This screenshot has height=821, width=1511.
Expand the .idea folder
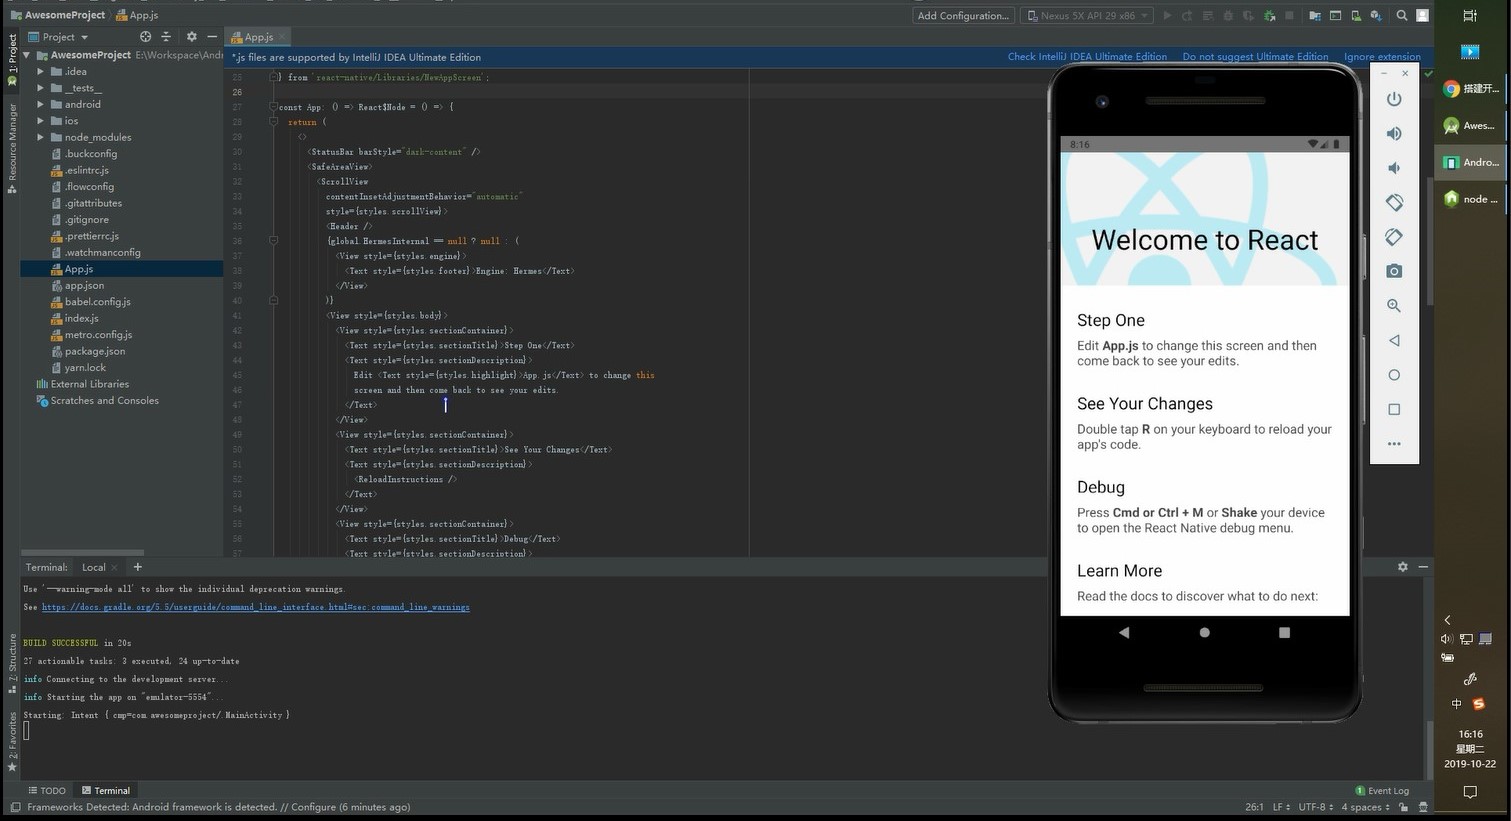41,72
